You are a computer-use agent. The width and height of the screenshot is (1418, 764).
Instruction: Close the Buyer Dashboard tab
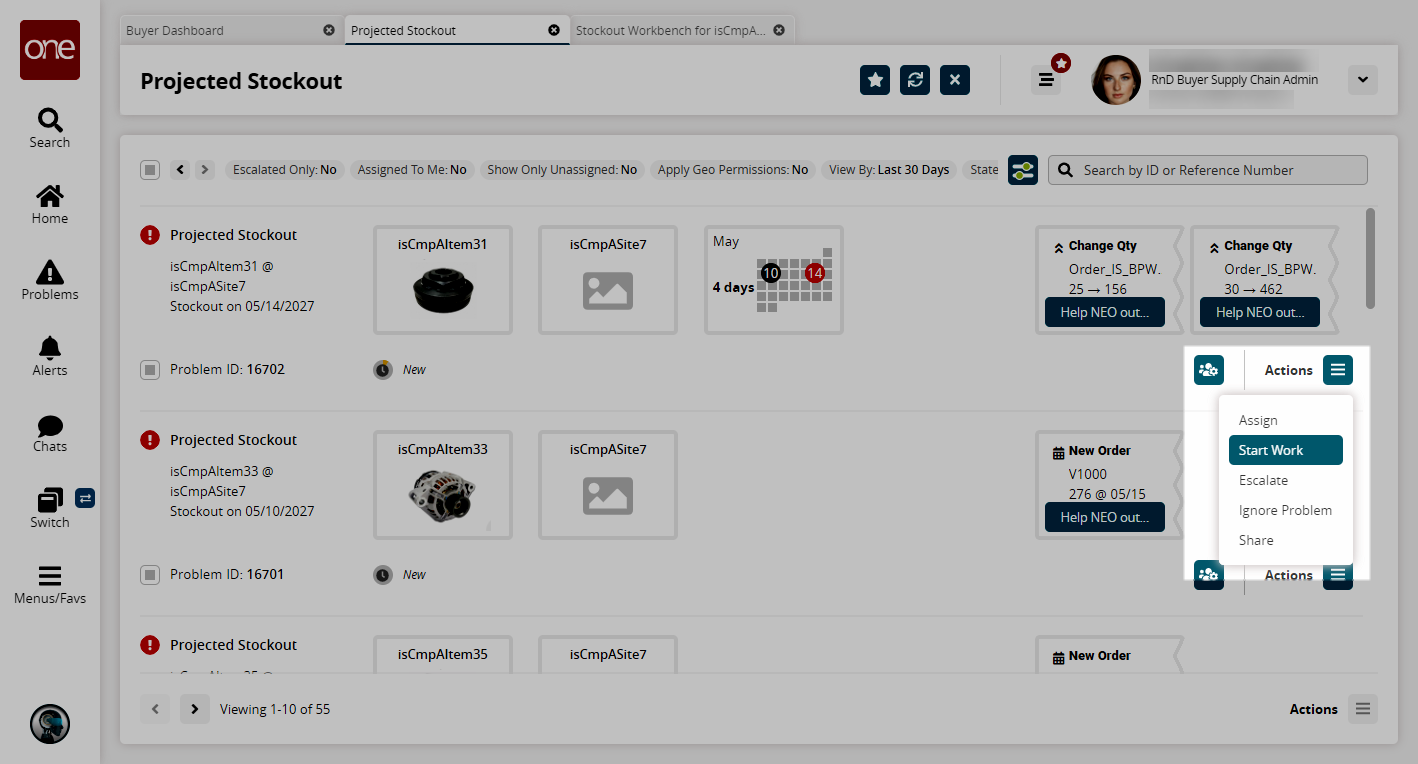(329, 30)
